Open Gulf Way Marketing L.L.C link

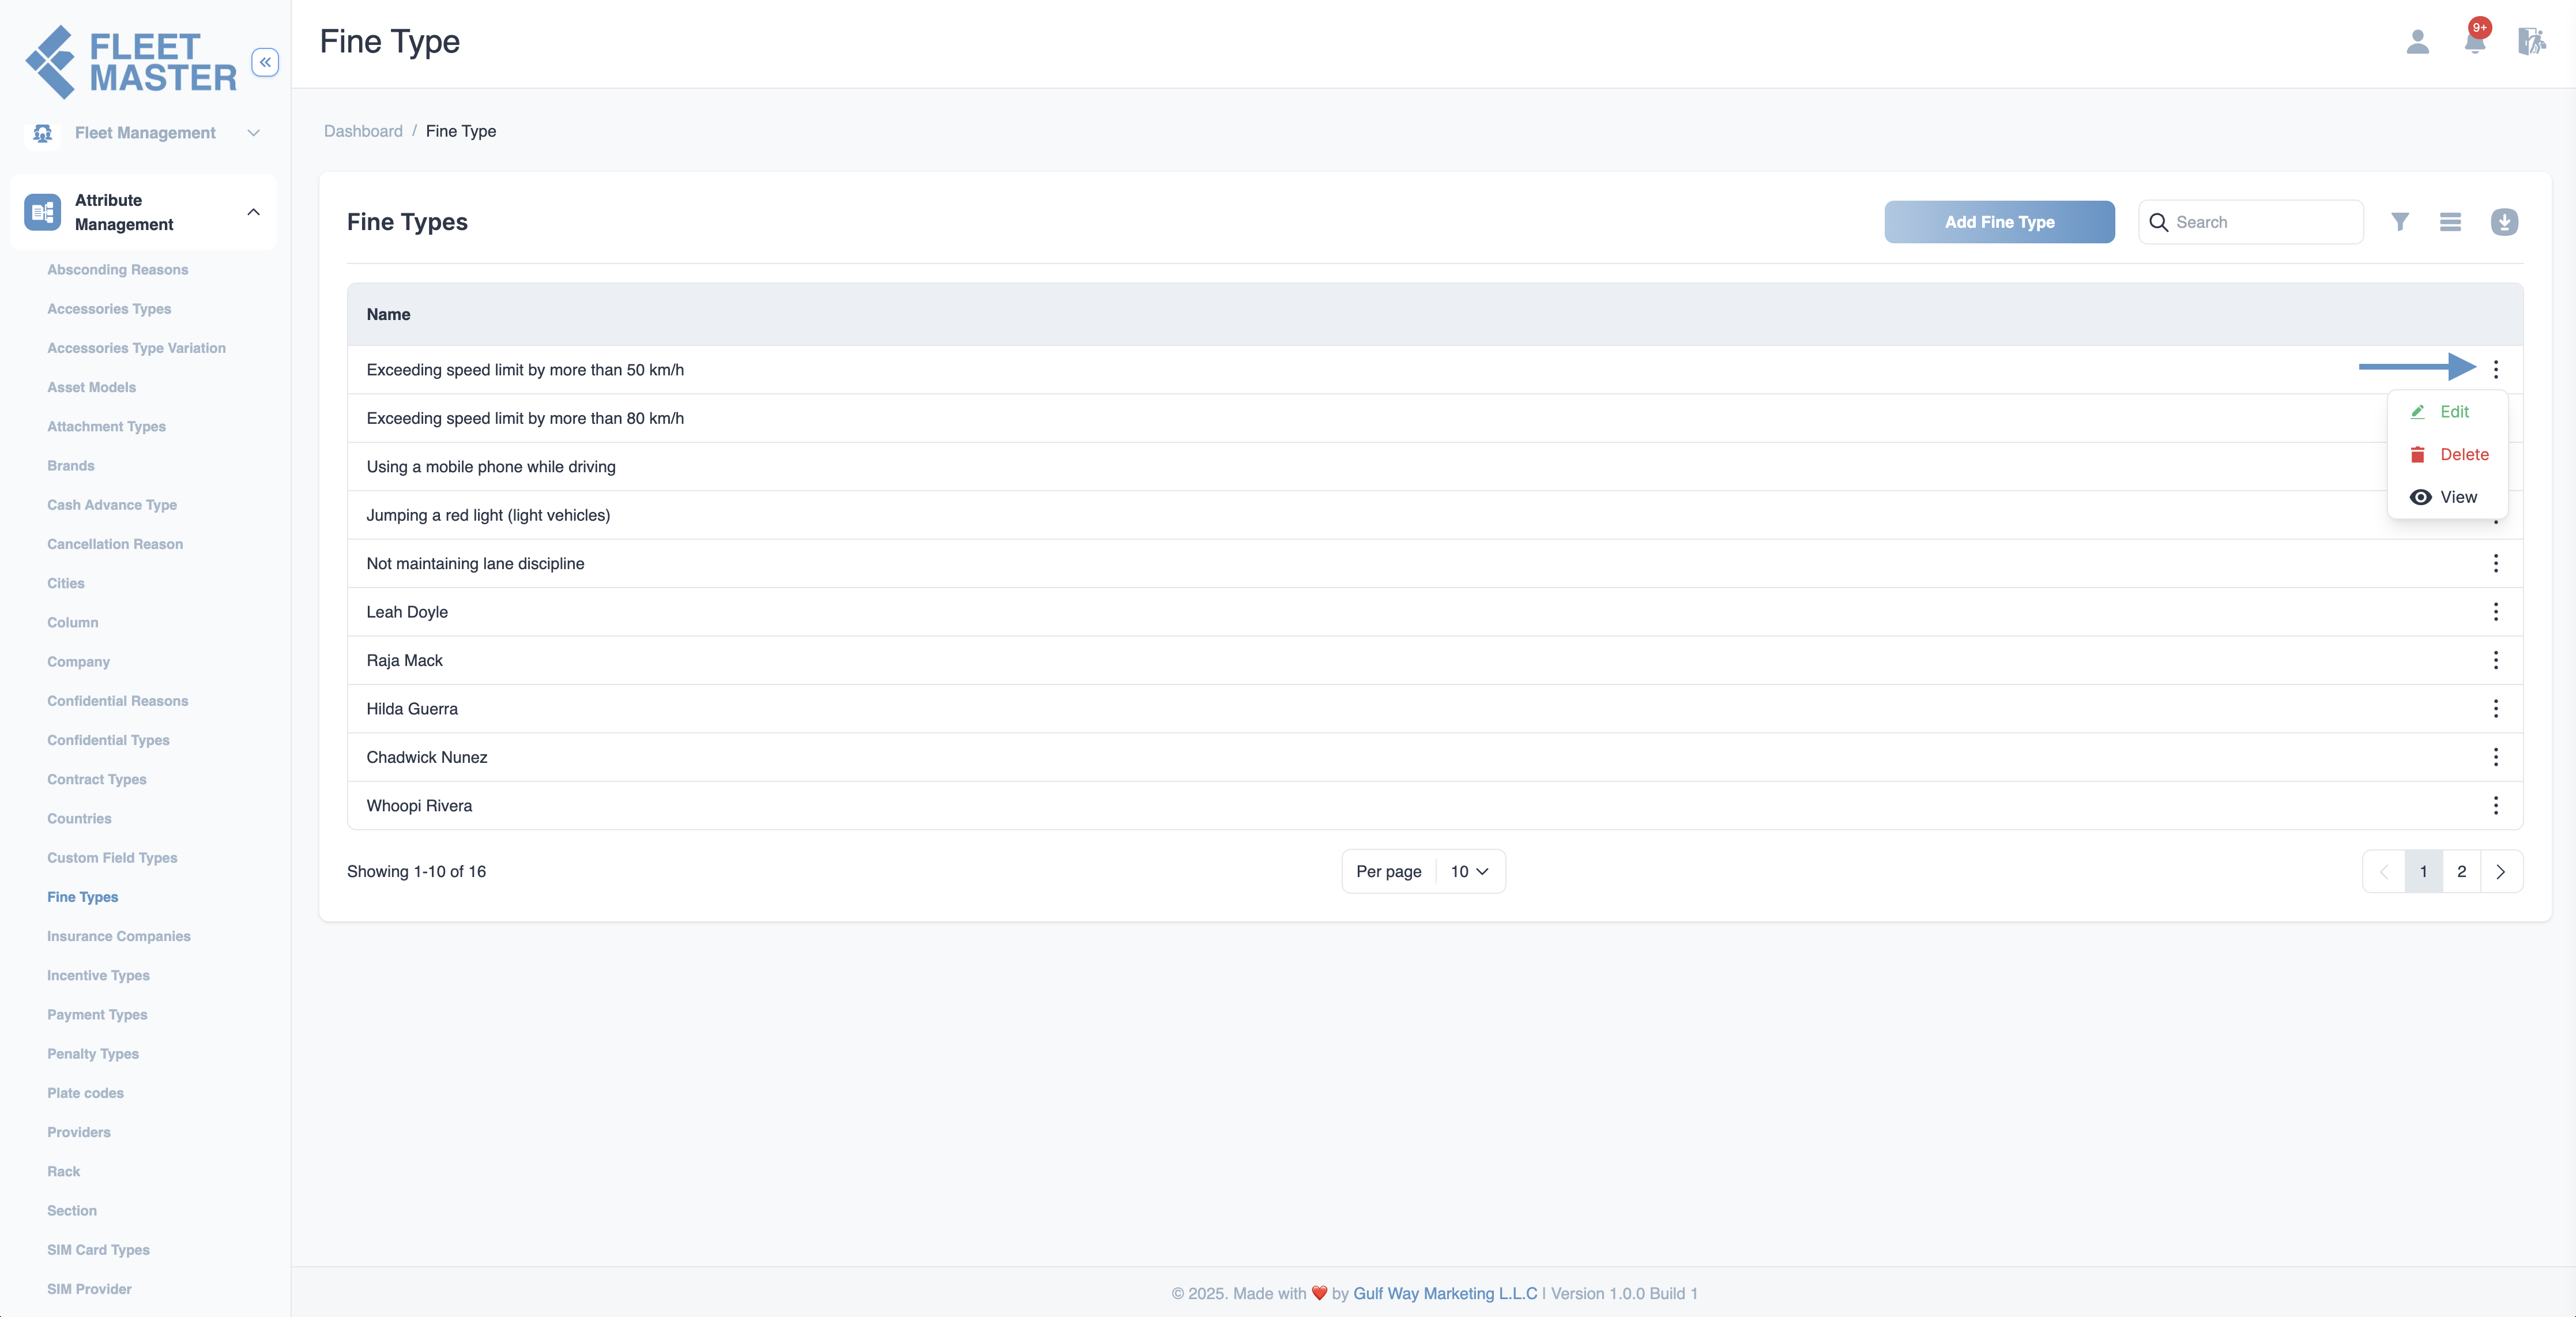click(x=1445, y=1293)
